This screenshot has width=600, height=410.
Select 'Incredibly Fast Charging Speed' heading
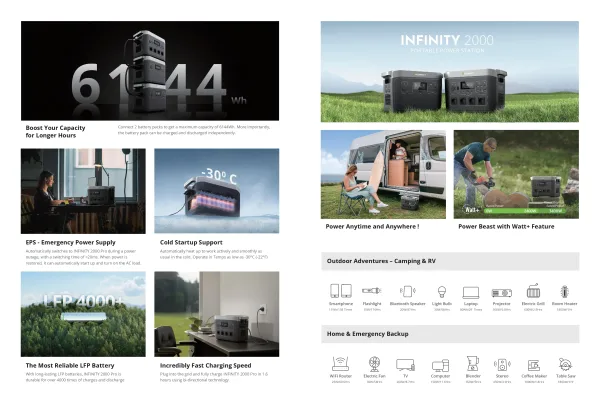coord(205,366)
